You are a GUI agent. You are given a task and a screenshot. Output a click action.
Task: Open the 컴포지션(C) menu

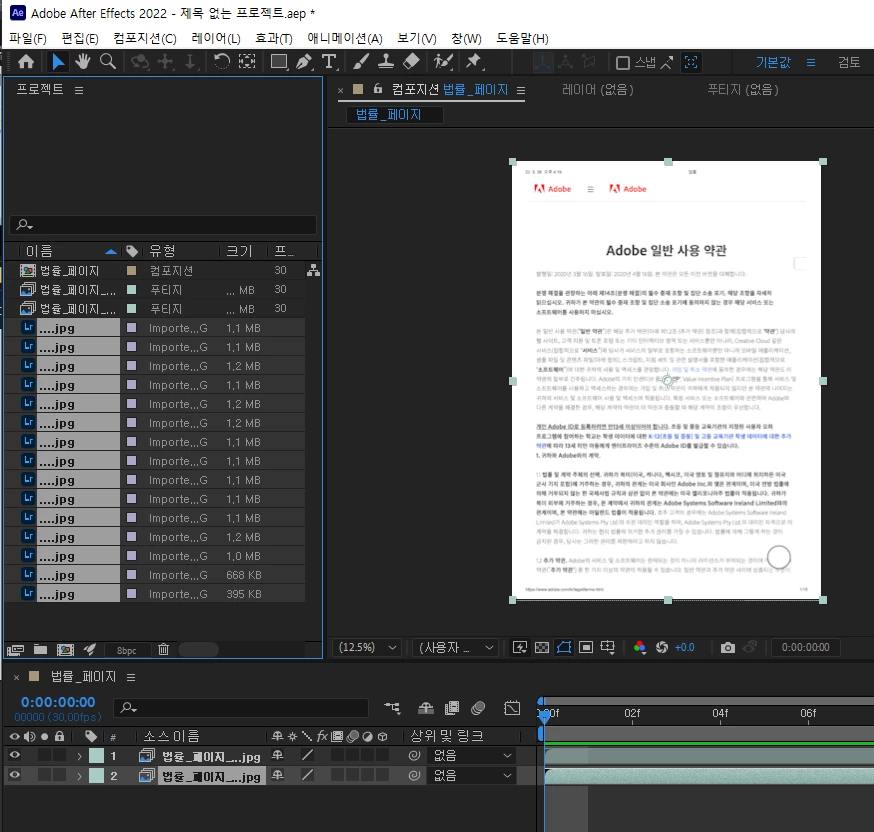coord(145,38)
